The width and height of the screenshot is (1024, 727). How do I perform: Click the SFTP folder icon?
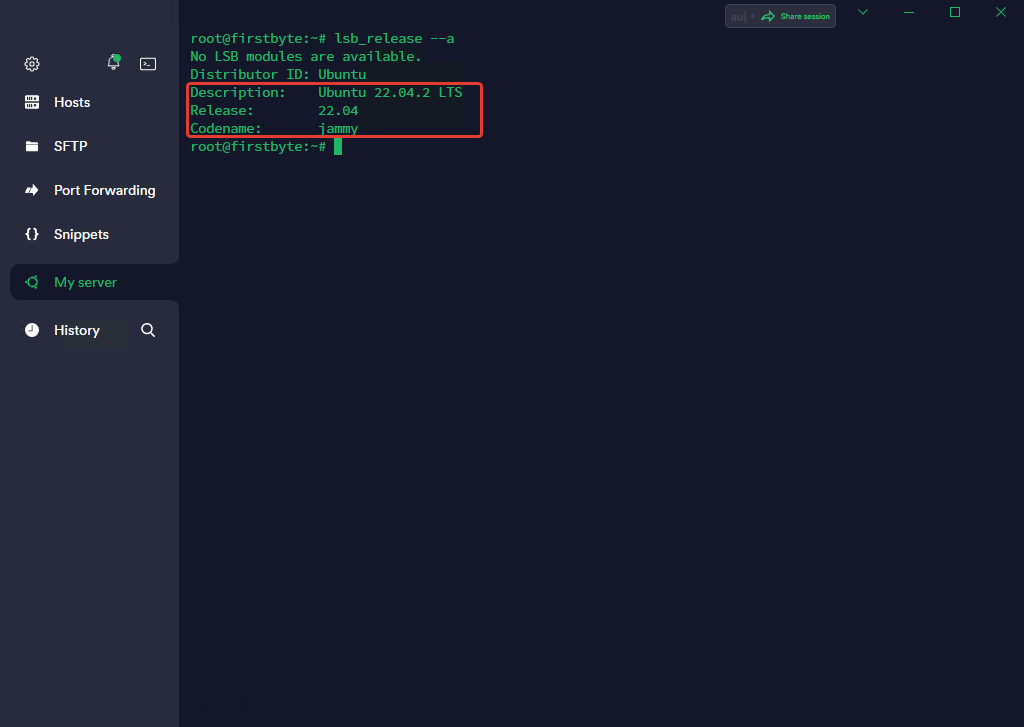pos(32,146)
